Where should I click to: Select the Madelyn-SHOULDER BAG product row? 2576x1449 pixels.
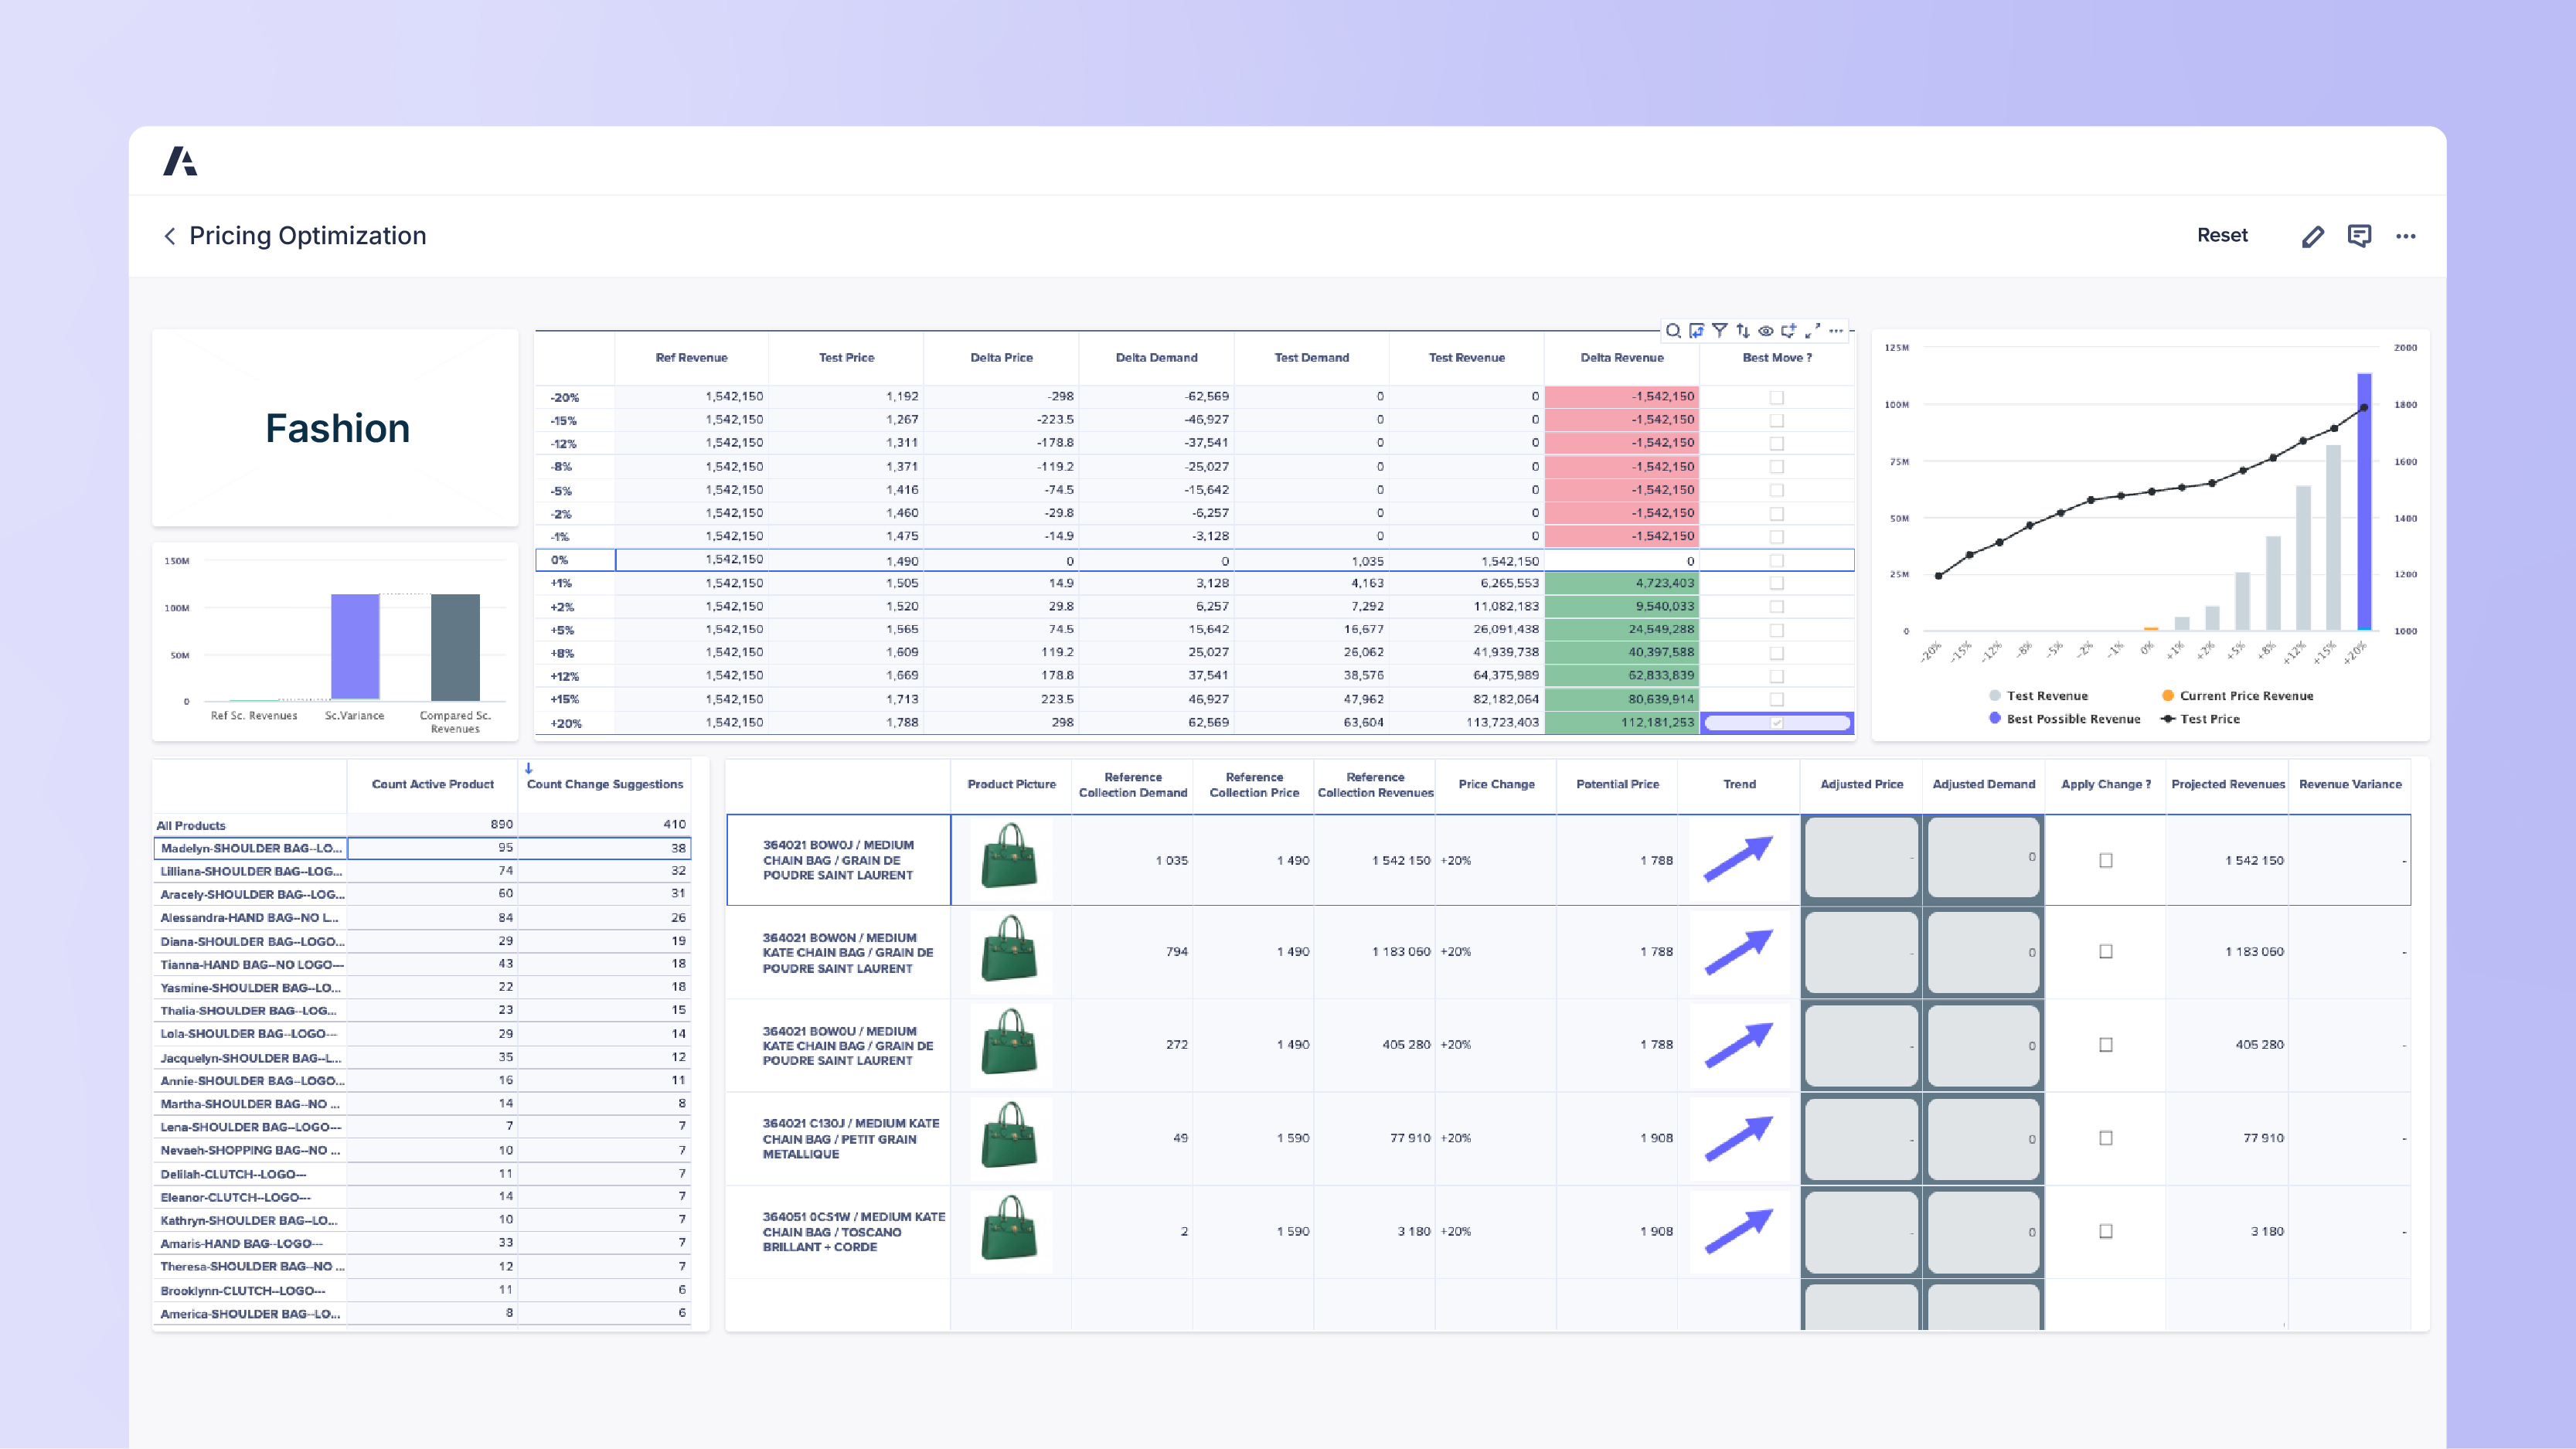click(x=250, y=847)
